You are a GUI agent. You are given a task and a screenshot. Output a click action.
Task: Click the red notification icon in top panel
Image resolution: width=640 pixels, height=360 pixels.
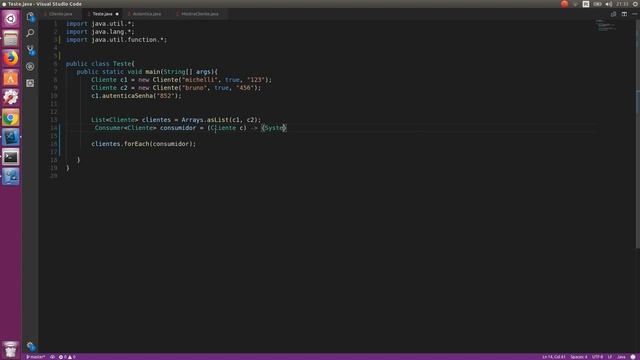pyautogui.click(x=564, y=4)
